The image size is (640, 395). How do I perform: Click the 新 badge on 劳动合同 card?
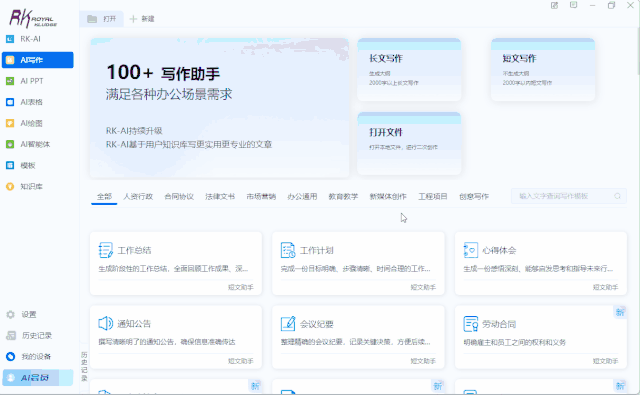tap(620, 312)
